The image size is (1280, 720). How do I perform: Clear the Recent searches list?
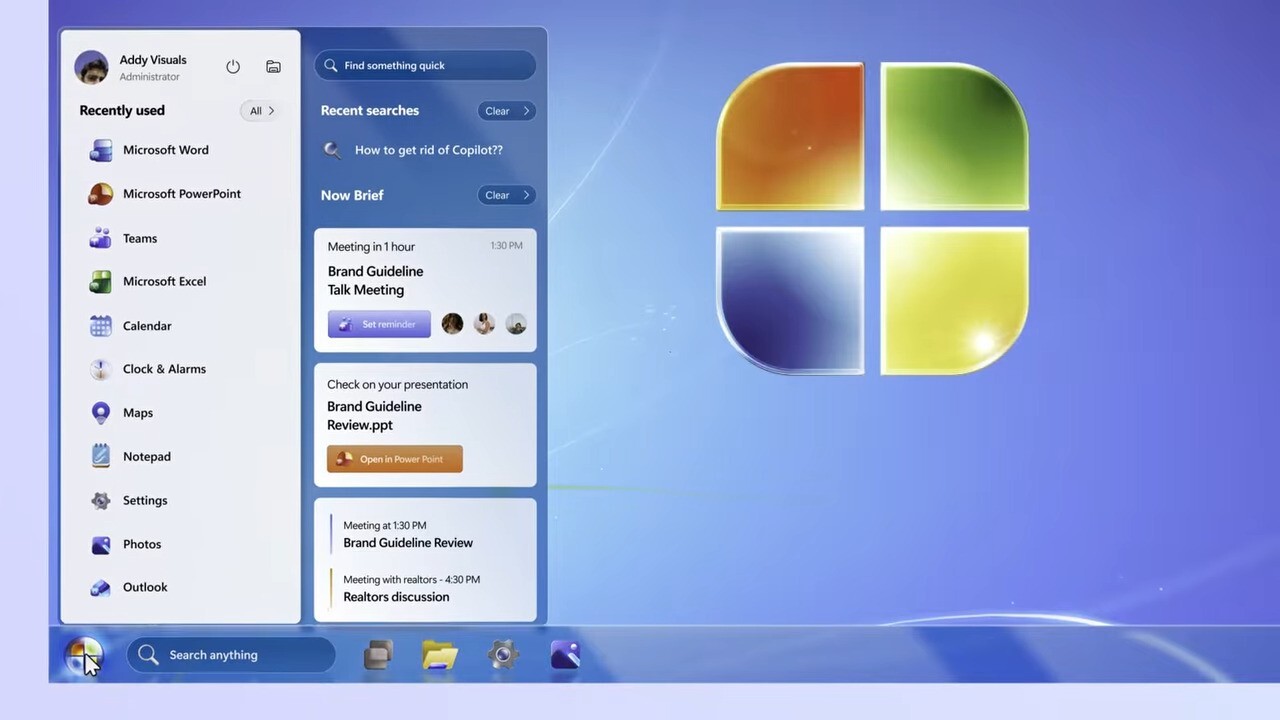[506, 111]
